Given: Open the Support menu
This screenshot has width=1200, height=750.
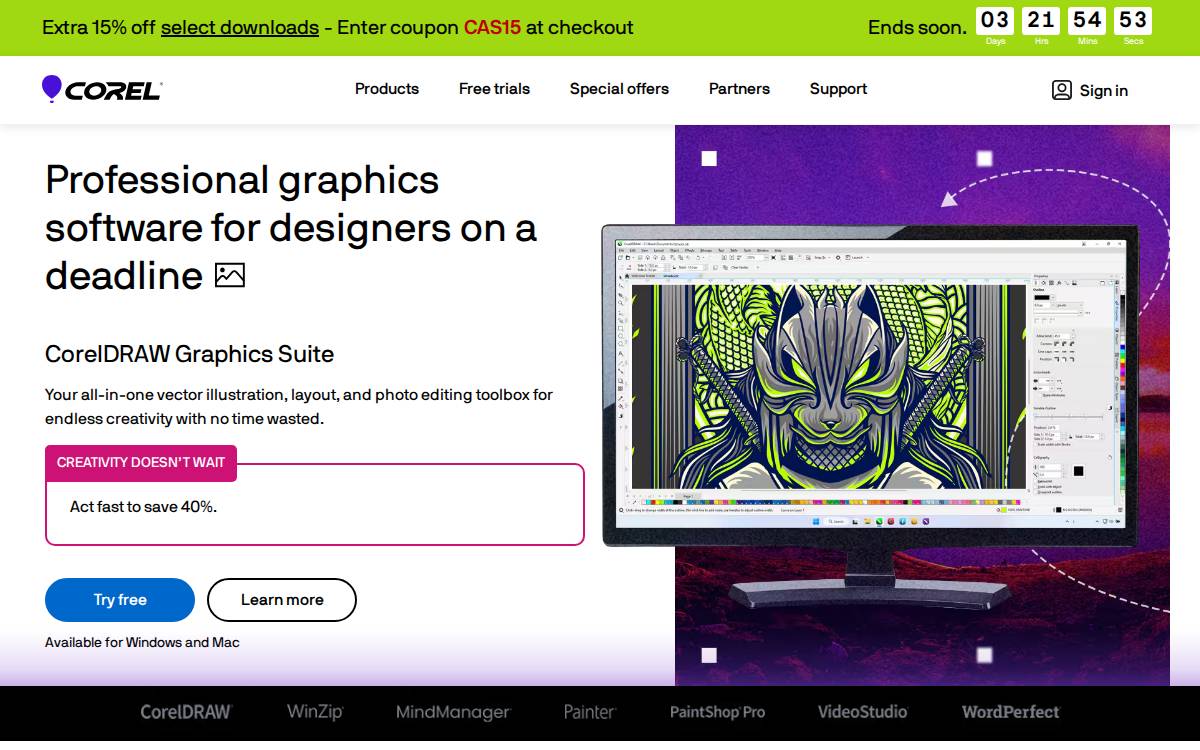Looking at the screenshot, I should [x=838, y=89].
